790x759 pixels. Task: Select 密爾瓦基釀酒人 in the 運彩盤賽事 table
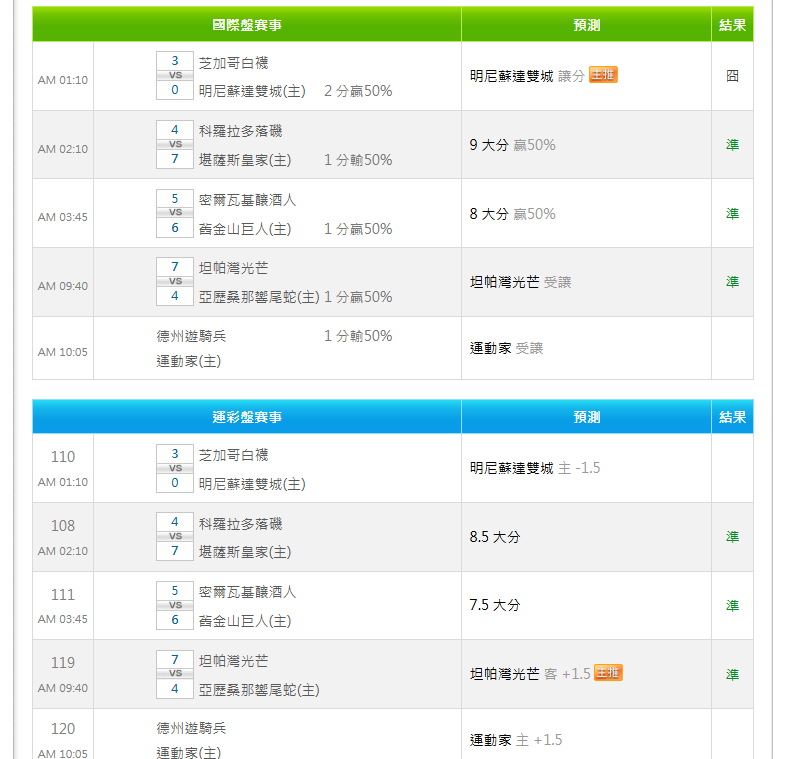[x=247, y=592]
